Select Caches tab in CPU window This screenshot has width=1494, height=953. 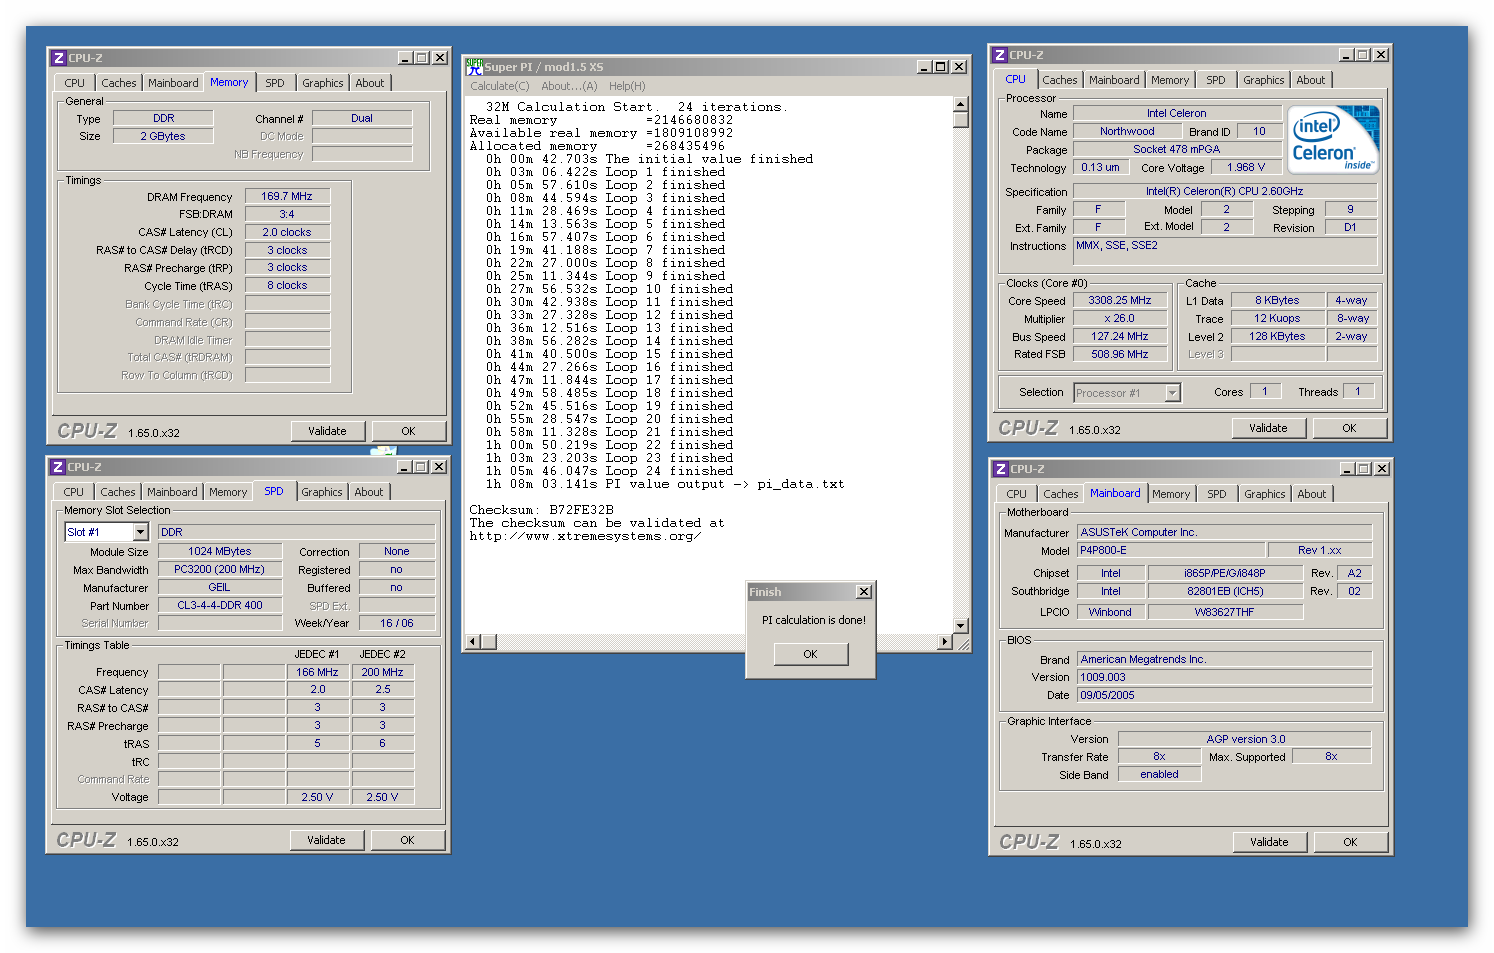click(x=1060, y=80)
